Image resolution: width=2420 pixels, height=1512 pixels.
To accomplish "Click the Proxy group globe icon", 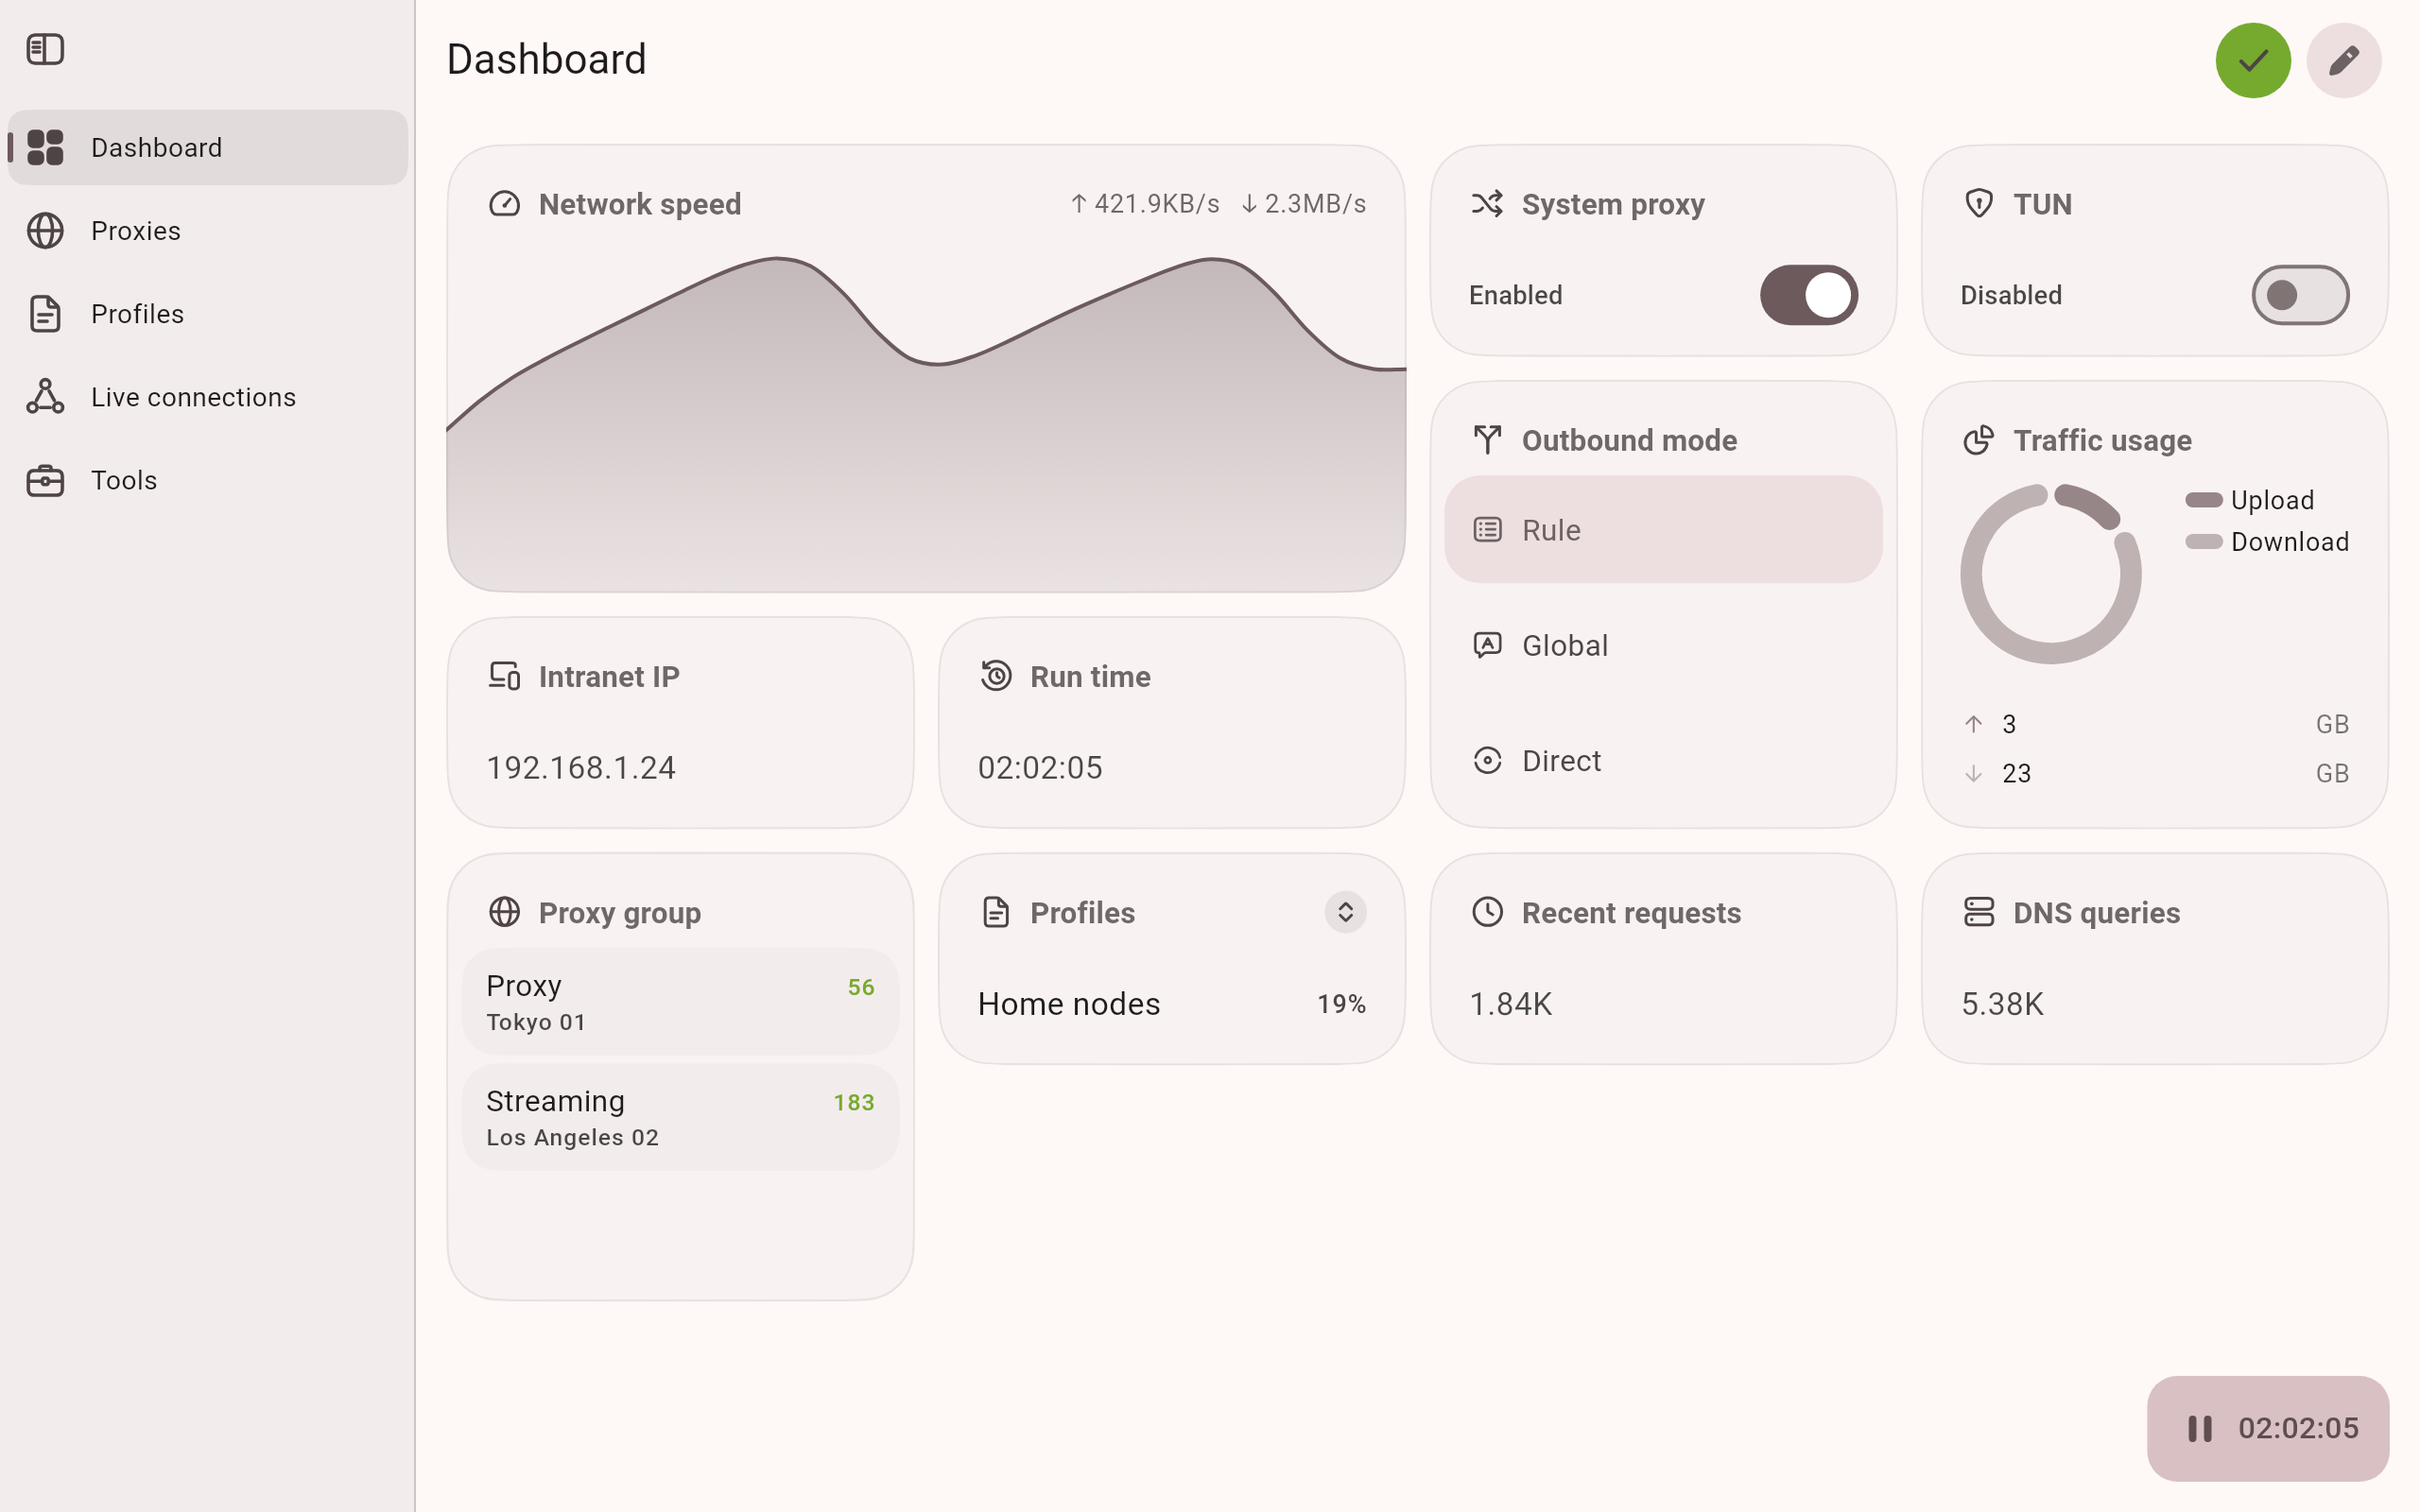I will click(504, 912).
